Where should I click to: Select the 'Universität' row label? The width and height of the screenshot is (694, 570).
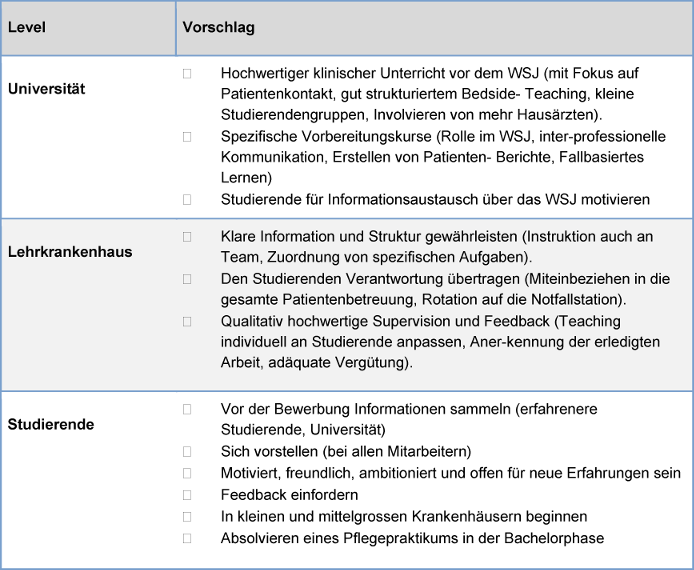coord(47,88)
